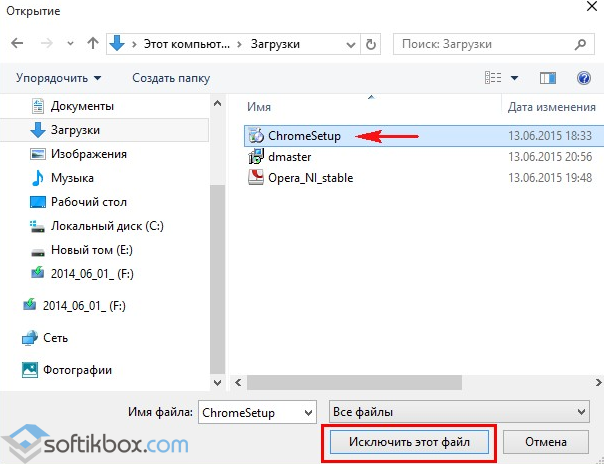The height and width of the screenshot is (464, 604).
Task: Open the address bar history dropdown
Action: pyautogui.click(x=350, y=45)
